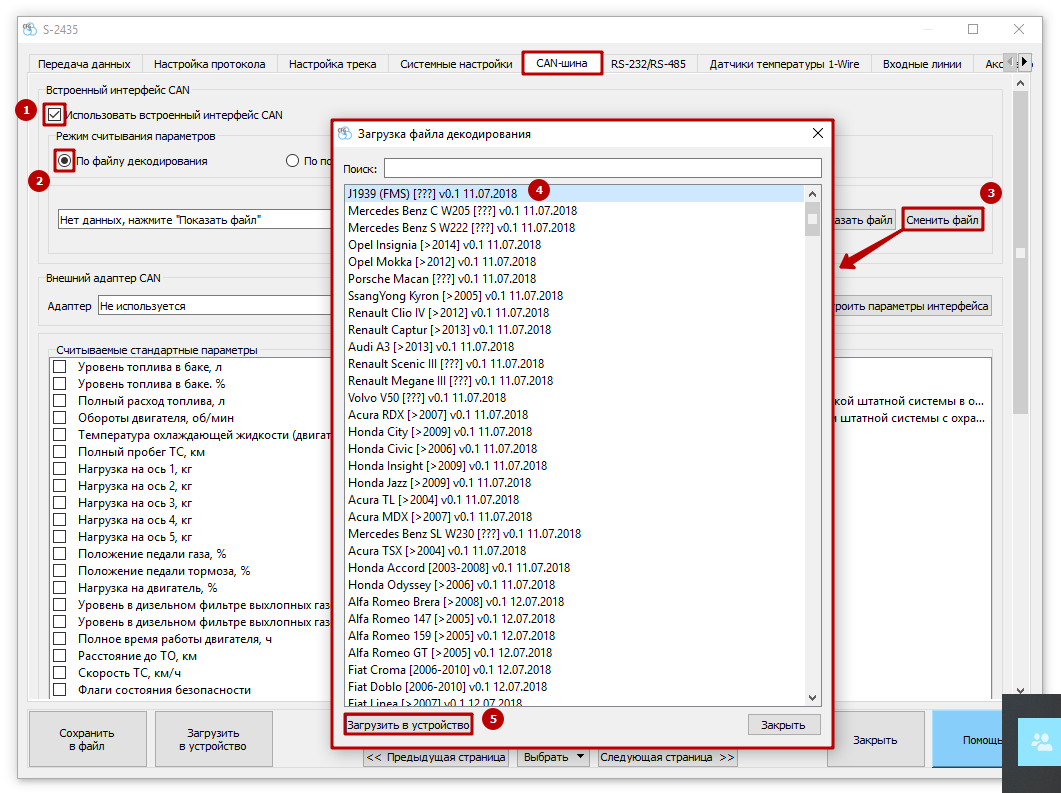Enable the 'Уровень топлива в баке, л' checkbox
Viewport: 1061px width, 793px height.
(x=60, y=367)
